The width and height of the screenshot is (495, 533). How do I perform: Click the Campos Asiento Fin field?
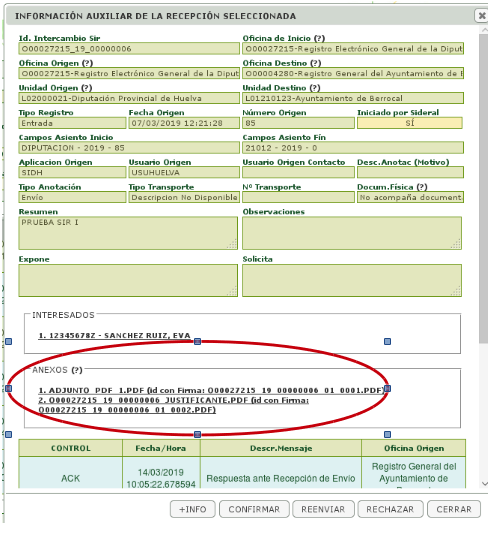click(x=353, y=148)
